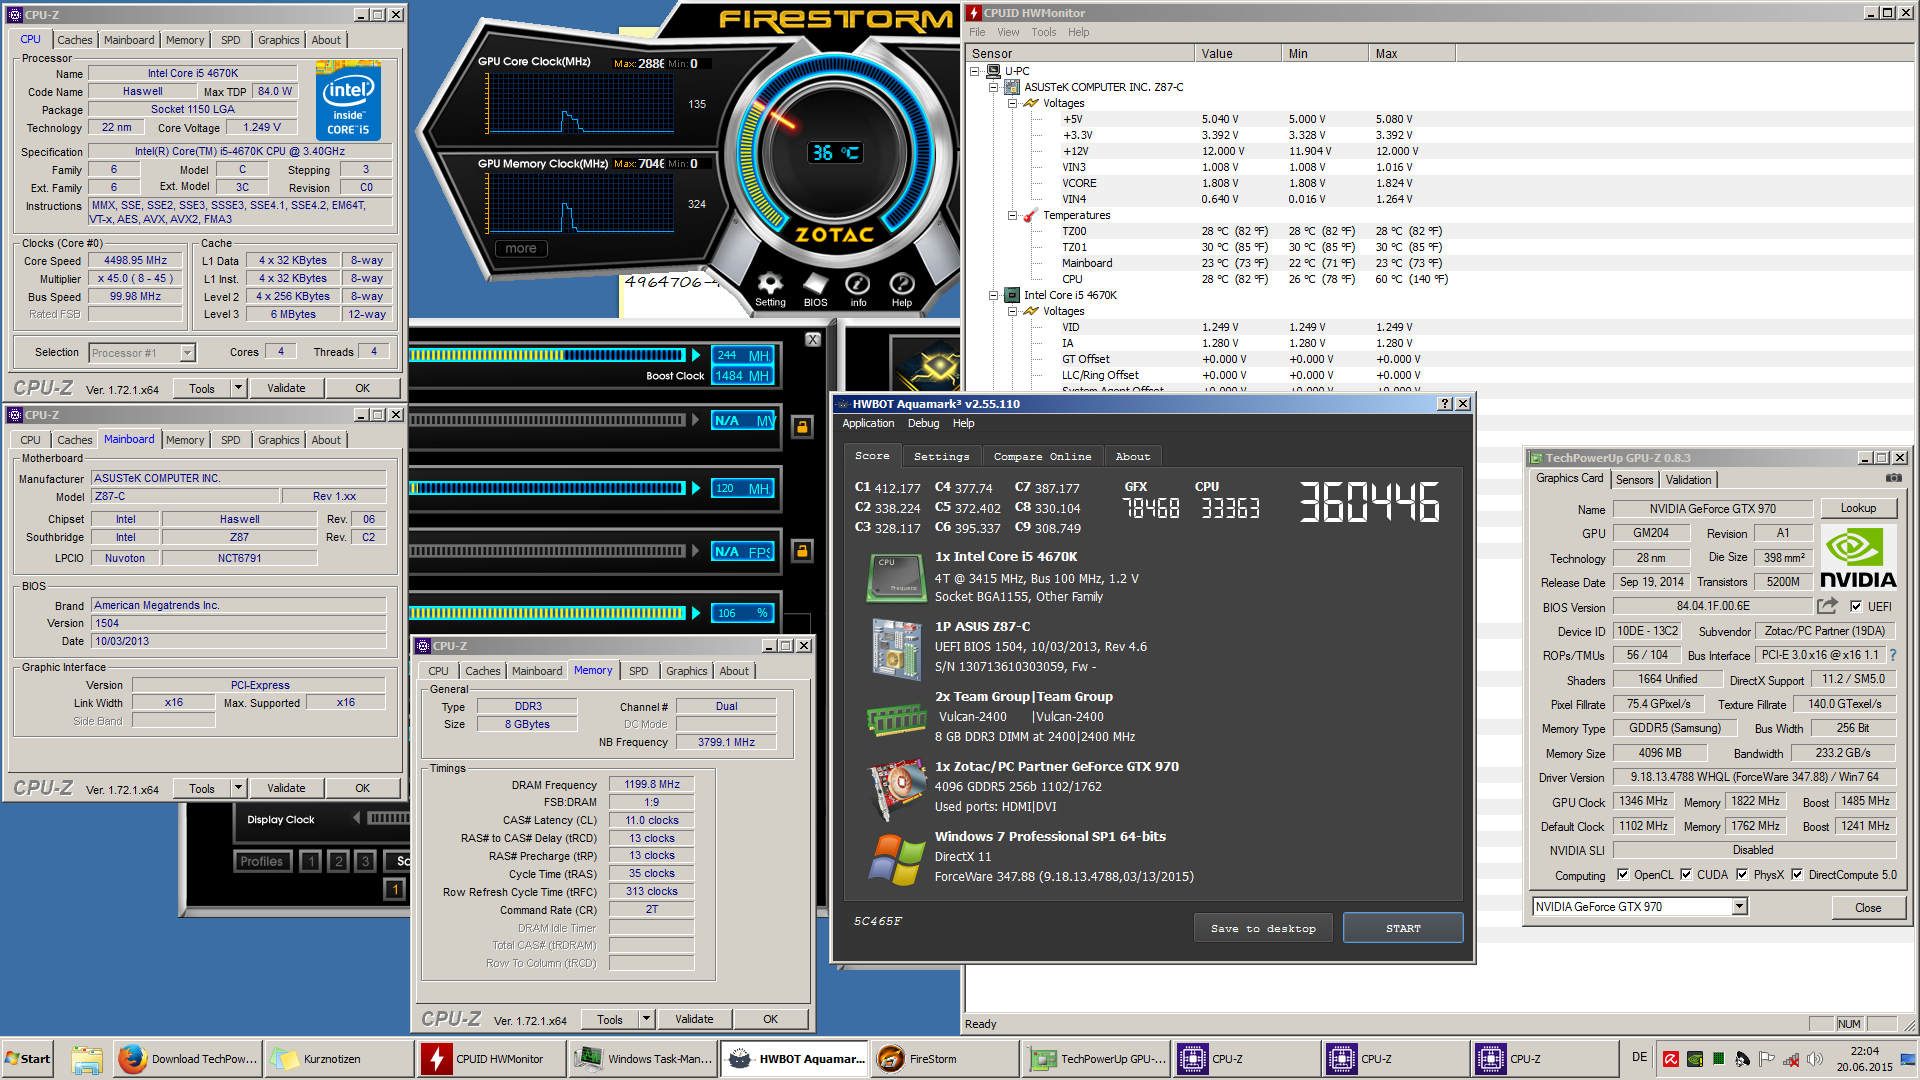
Task: Click the FireStorm more button
Action: (521, 248)
